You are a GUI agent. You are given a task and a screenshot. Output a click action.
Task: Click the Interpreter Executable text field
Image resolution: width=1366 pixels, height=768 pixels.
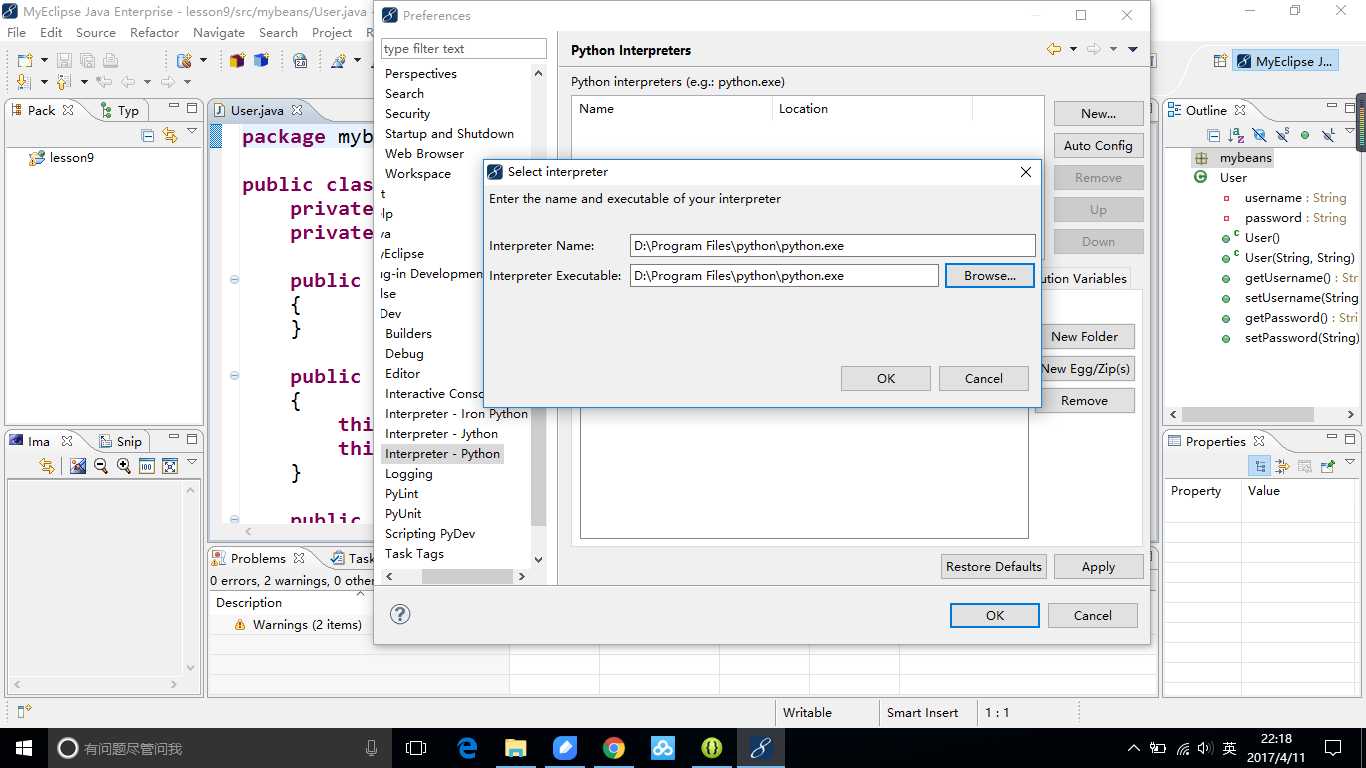[784, 275]
